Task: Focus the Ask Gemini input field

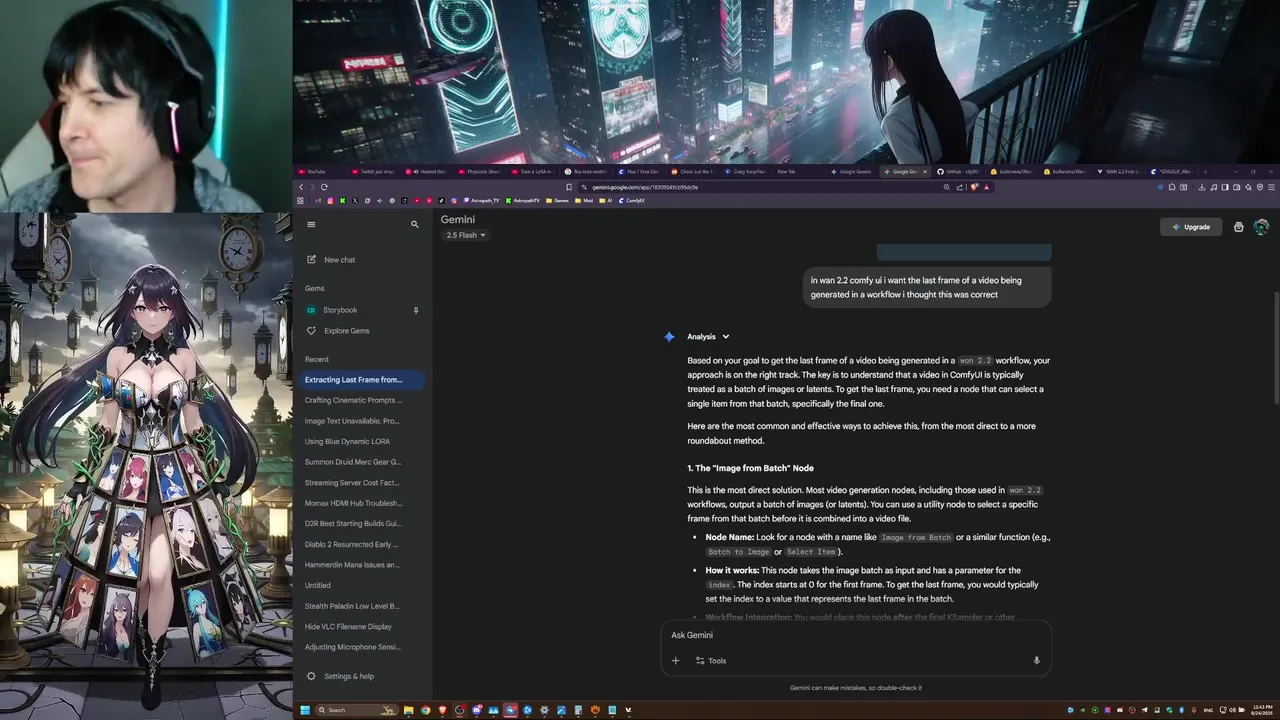Action: point(856,635)
